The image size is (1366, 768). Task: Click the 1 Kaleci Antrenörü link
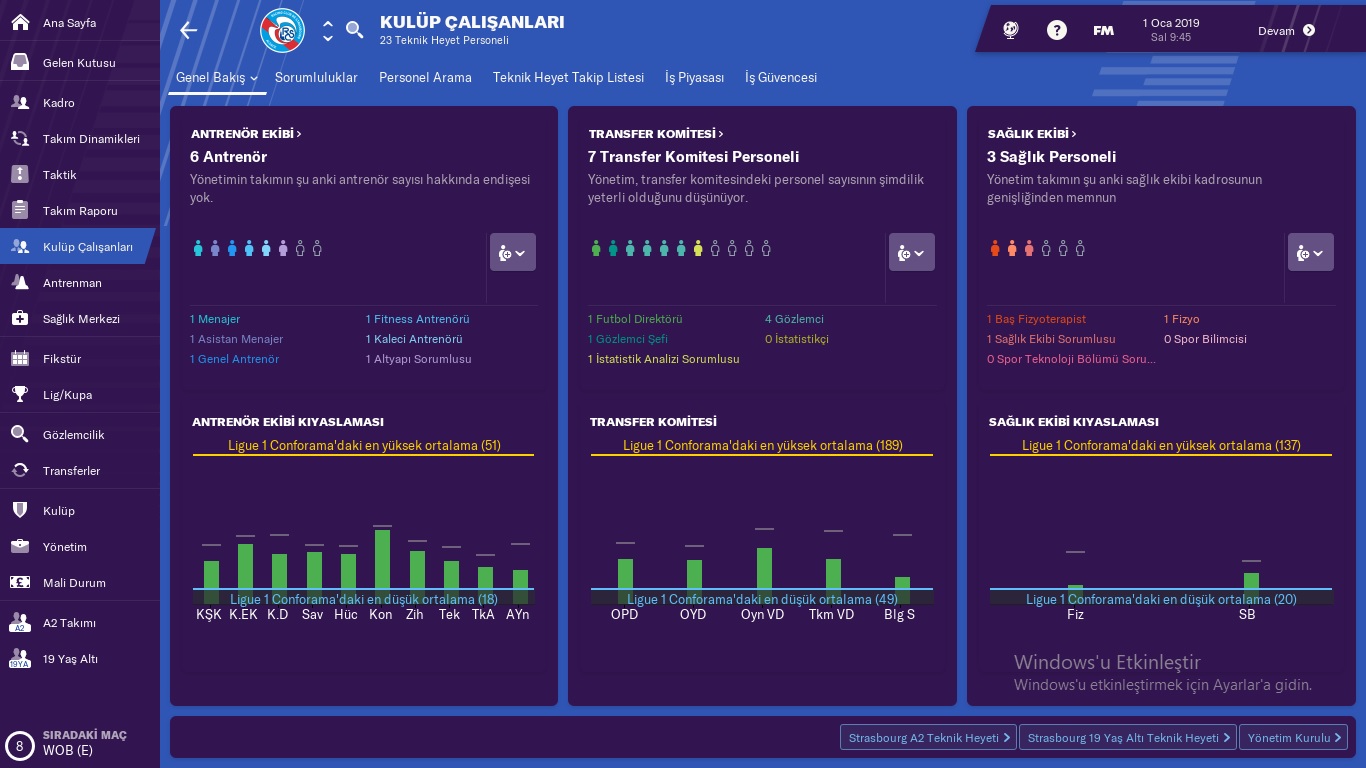(414, 339)
